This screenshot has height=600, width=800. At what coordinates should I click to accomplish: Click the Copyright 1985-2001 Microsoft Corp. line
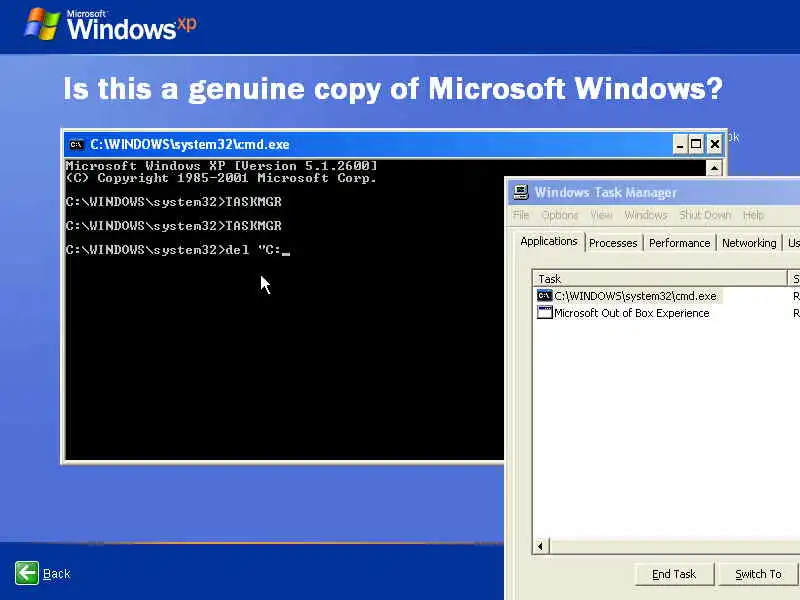[221, 178]
